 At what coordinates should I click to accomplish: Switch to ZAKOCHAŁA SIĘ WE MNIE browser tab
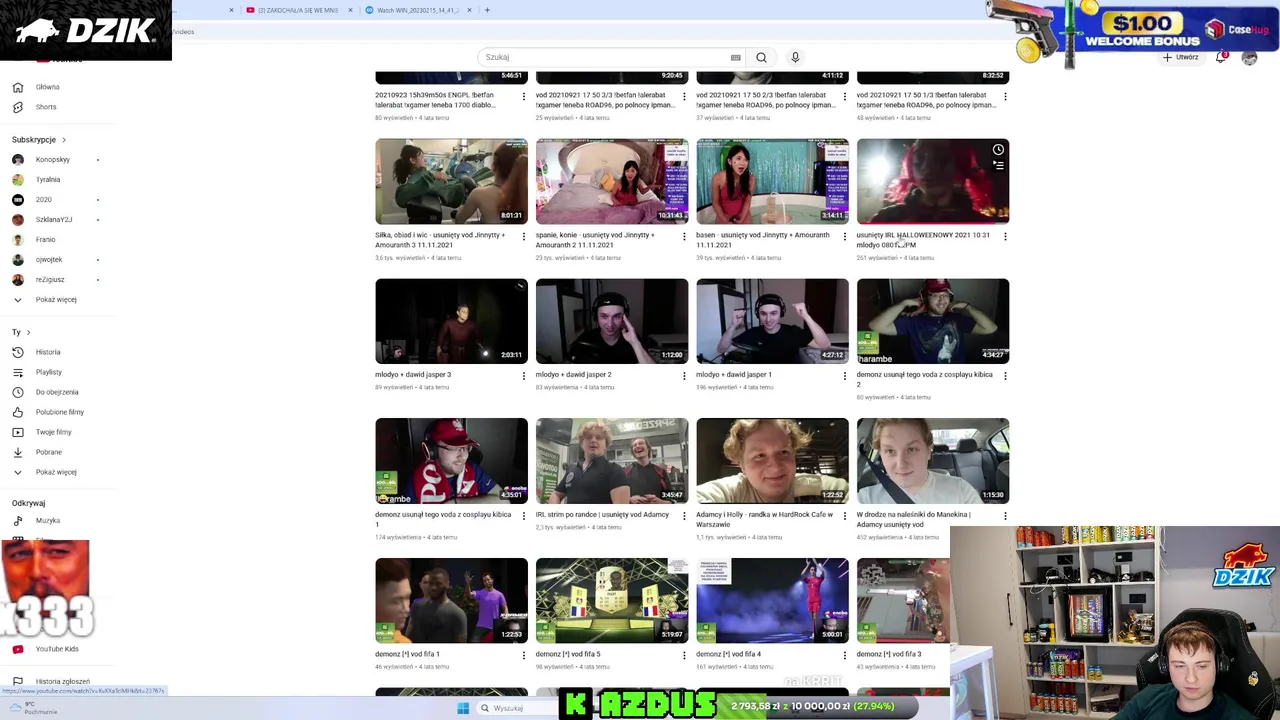[298, 10]
